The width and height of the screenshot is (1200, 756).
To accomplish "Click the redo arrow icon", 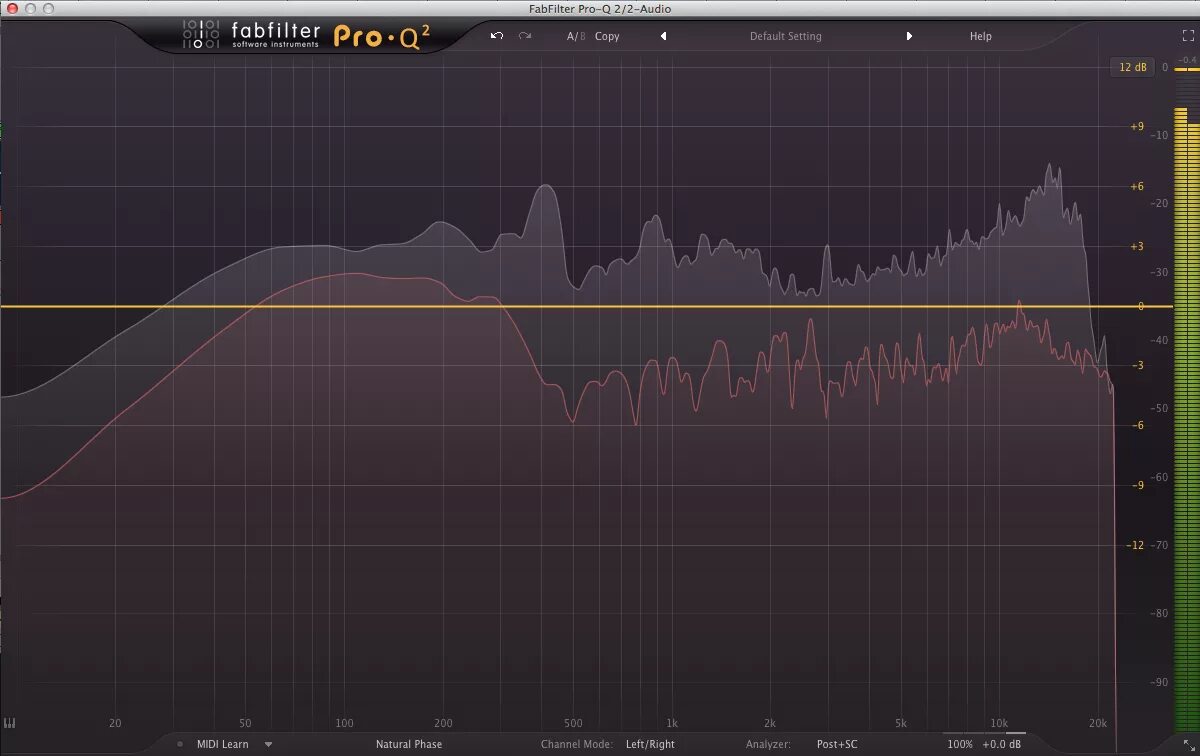I will [525, 36].
